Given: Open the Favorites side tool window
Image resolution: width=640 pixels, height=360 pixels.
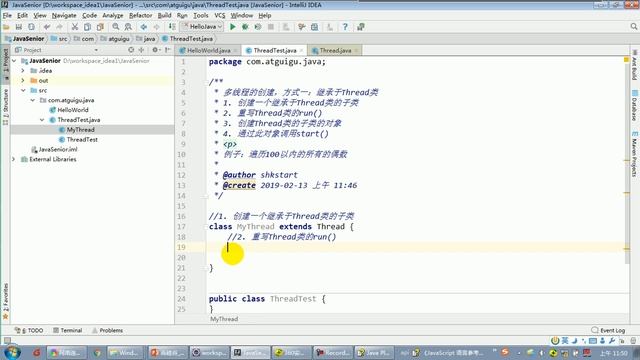Looking at the screenshot, I should pos(5,301).
